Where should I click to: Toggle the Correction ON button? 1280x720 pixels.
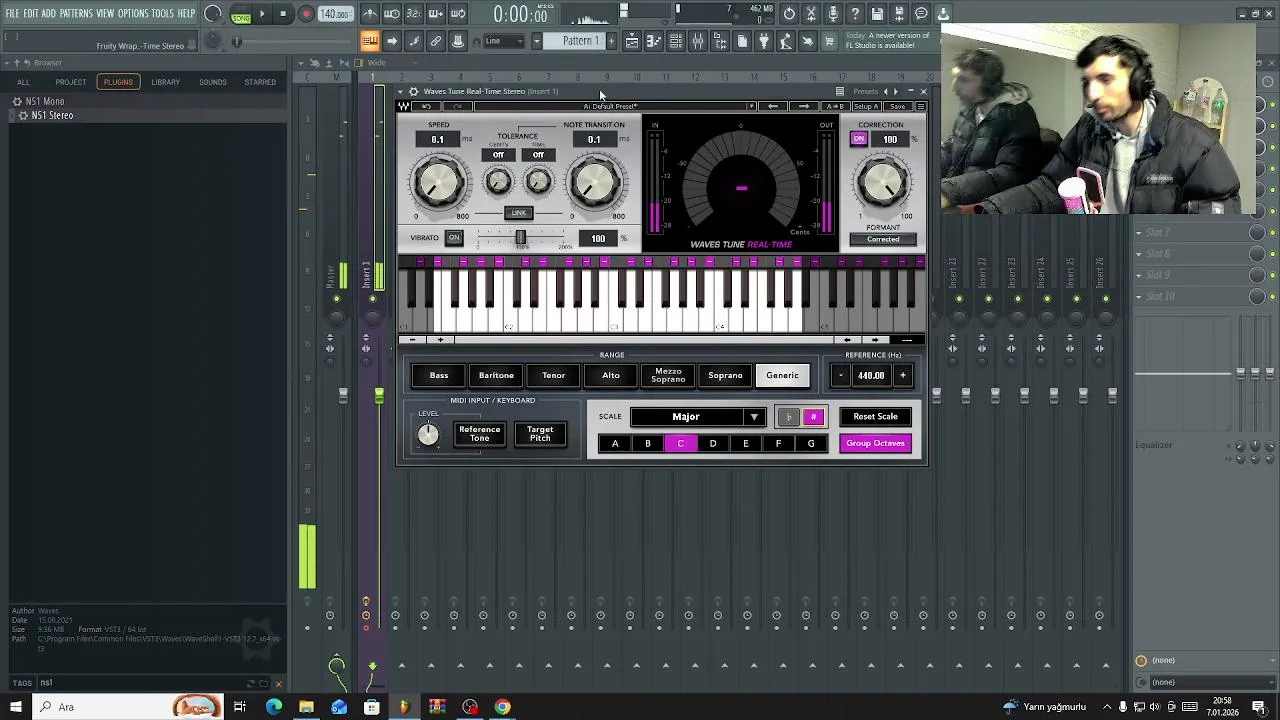click(x=858, y=139)
